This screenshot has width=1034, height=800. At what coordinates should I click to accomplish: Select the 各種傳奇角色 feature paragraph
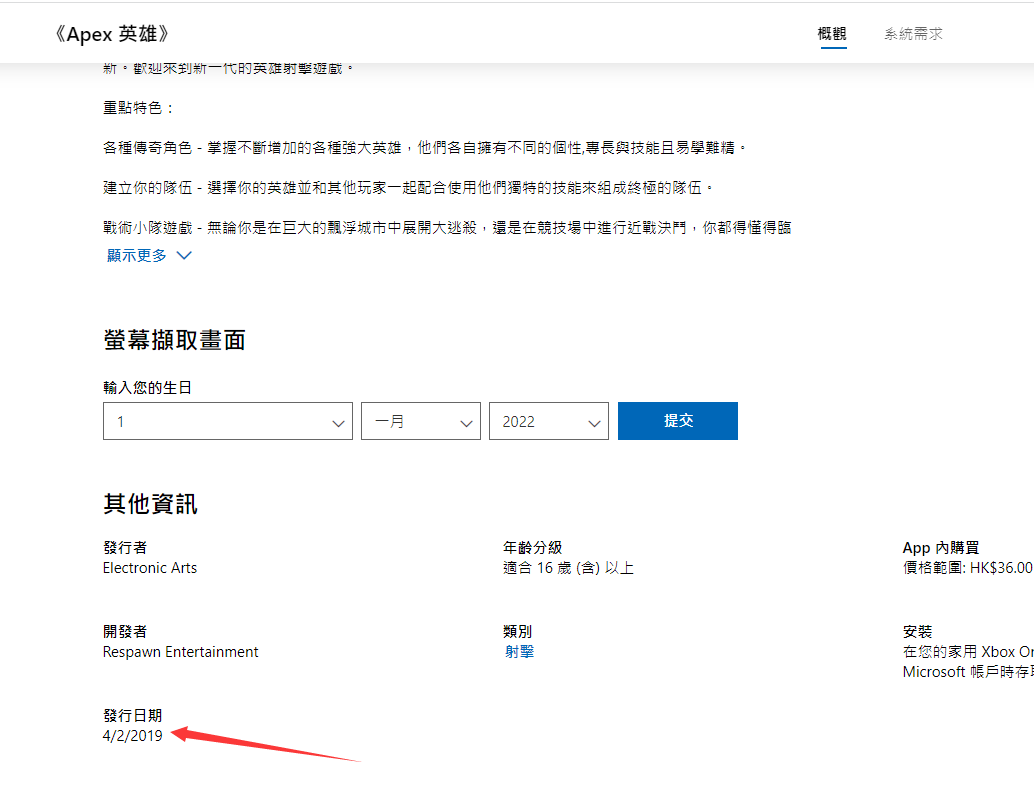[x=425, y=148]
